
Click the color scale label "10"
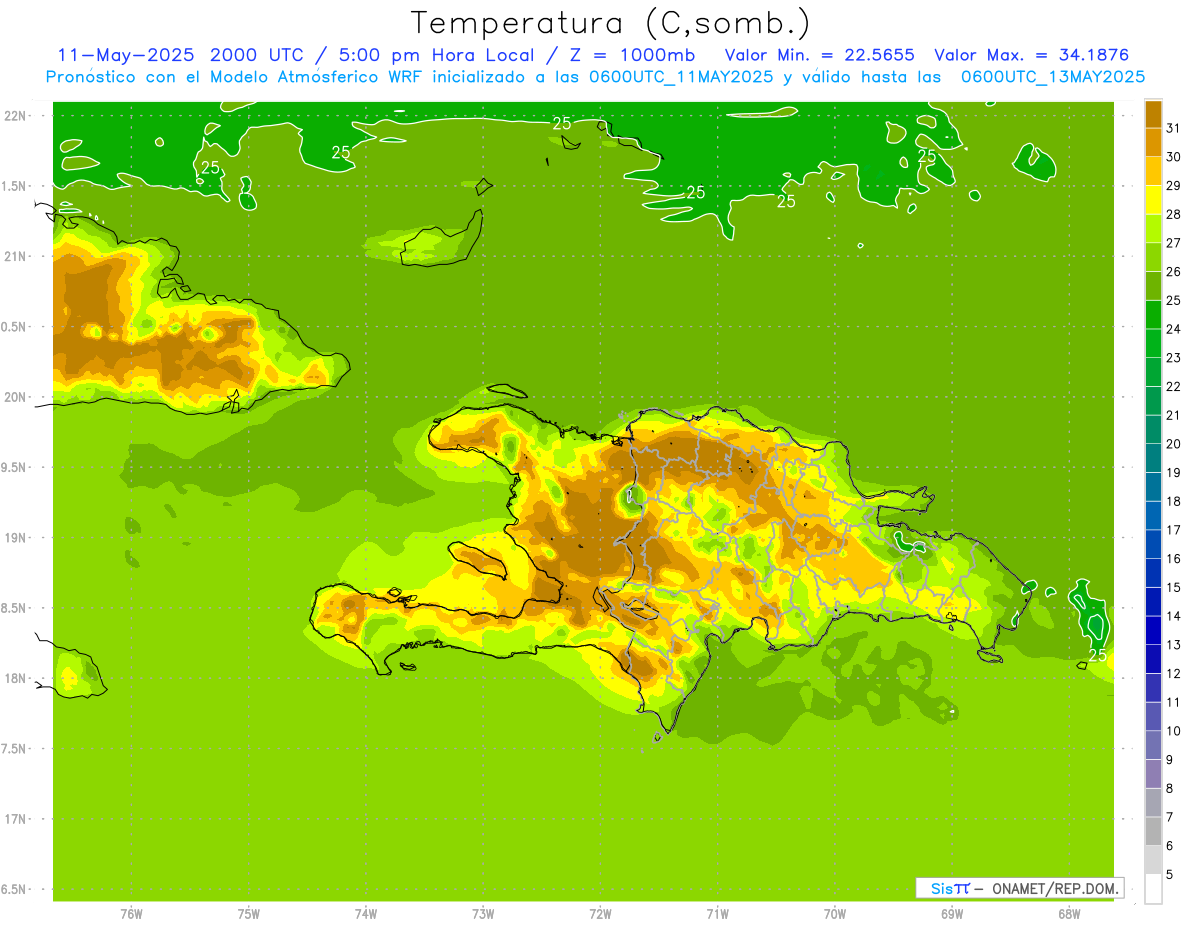(1174, 731)
